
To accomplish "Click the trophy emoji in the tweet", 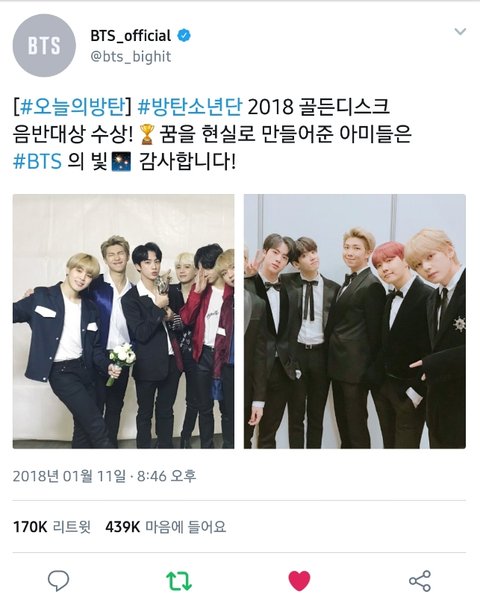I will [147, 135].
